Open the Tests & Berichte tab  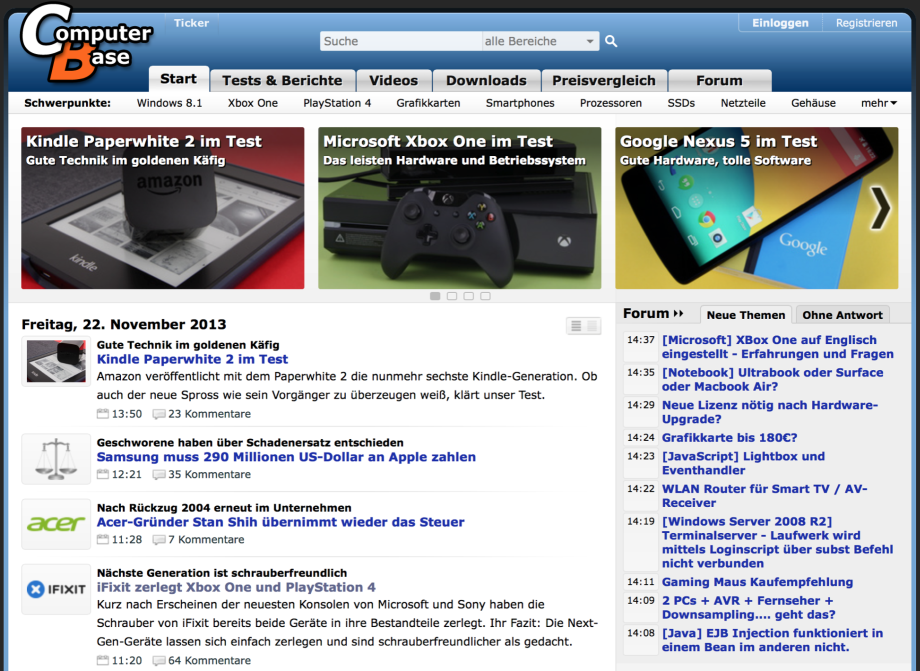(282, 80)
